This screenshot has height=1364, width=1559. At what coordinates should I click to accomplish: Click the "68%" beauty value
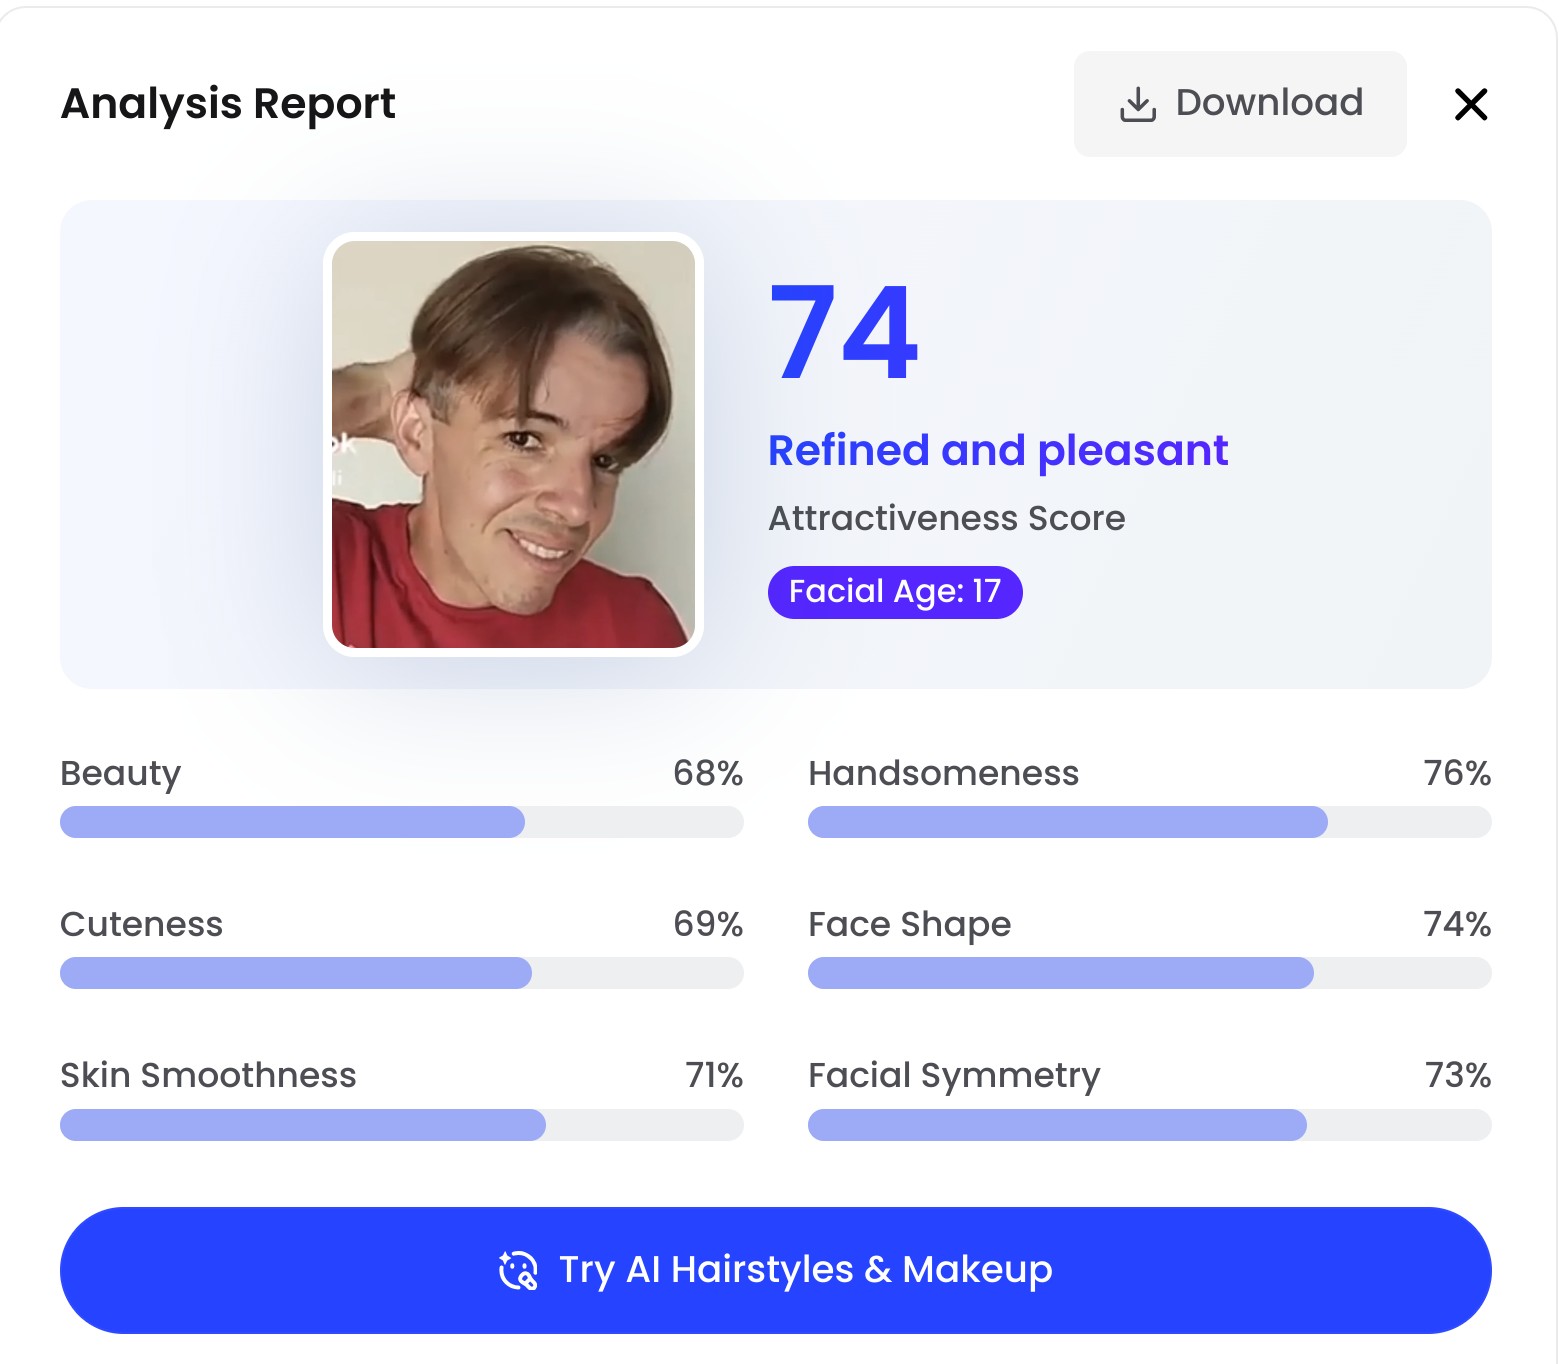pos(708,773)
